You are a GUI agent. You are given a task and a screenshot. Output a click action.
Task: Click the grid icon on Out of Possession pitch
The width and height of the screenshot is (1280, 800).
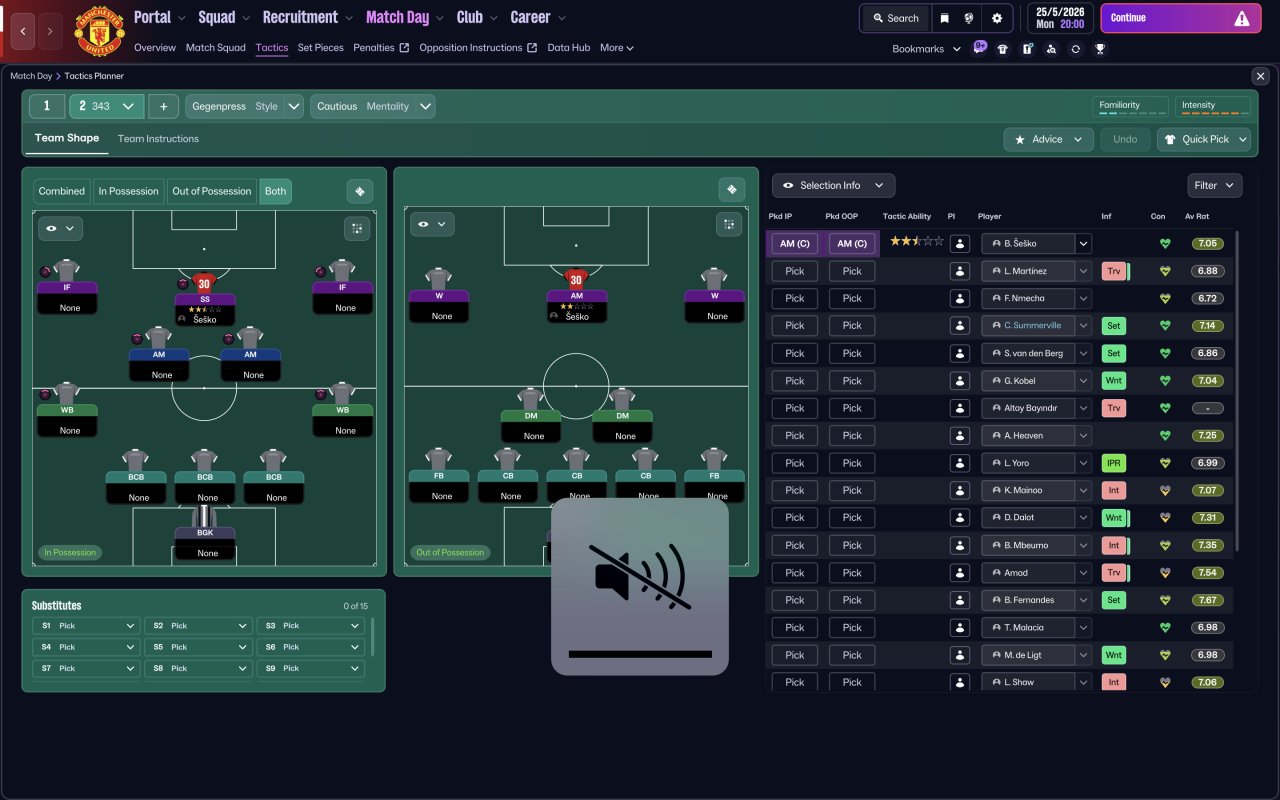[x=729, y=224]
